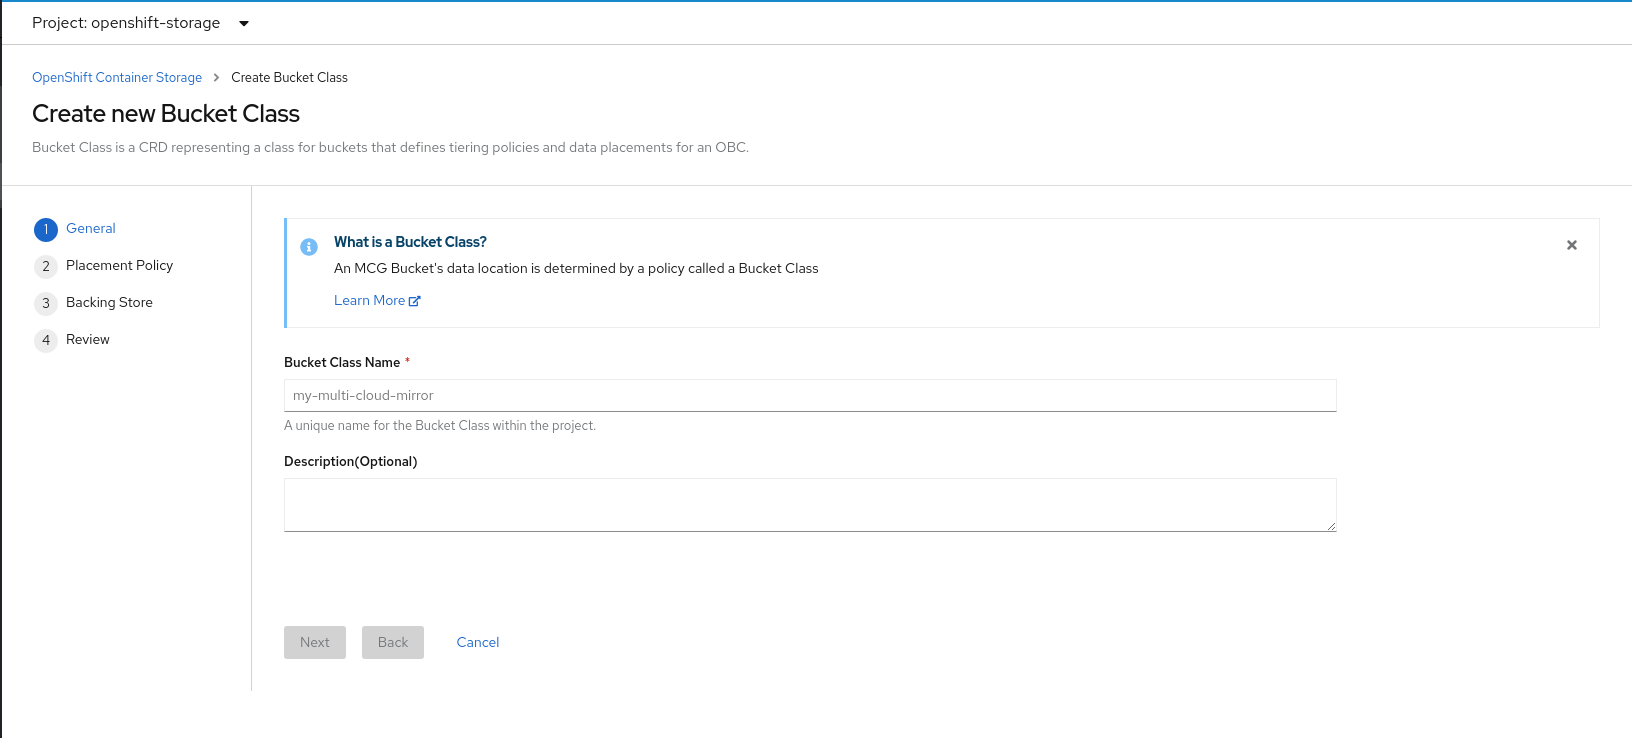This screenshot has height=738, width=1632.
Task: Click the step 2 number circle
Action: pyautogui.click(x=46, y=267)
